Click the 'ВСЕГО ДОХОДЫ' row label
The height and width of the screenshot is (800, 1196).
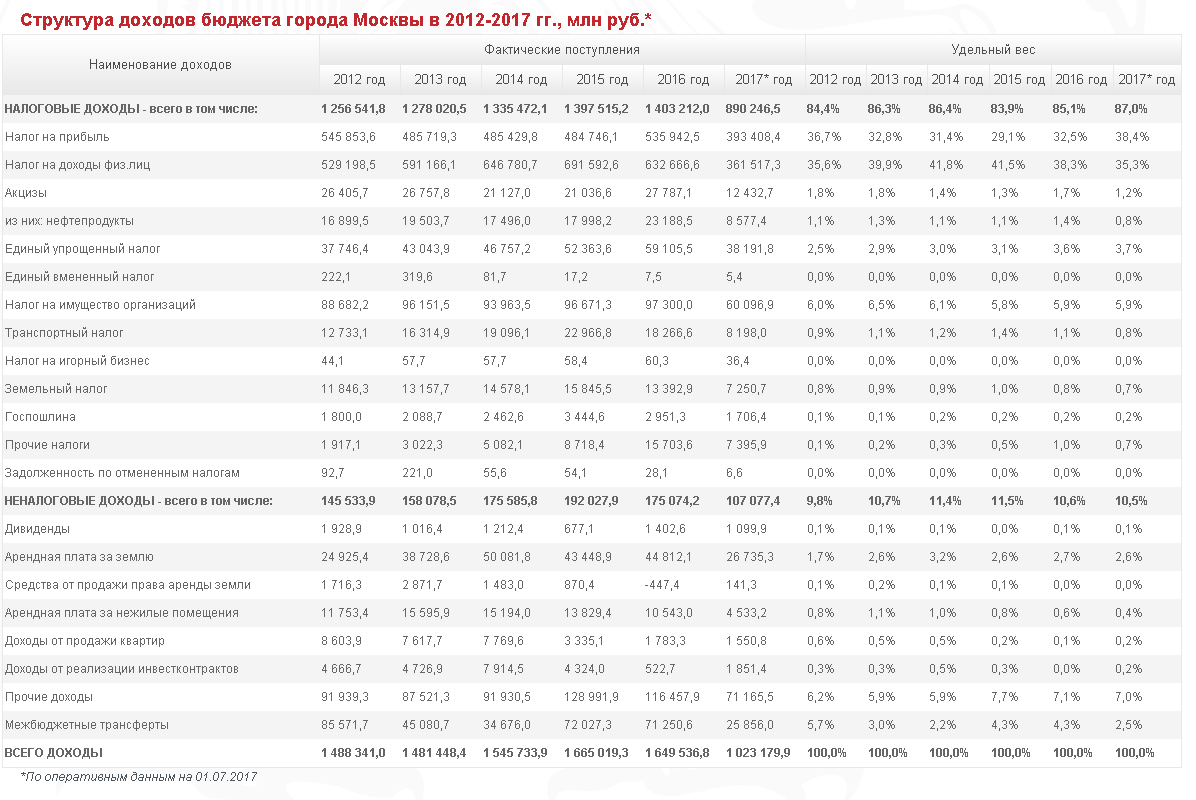point(53,753)
